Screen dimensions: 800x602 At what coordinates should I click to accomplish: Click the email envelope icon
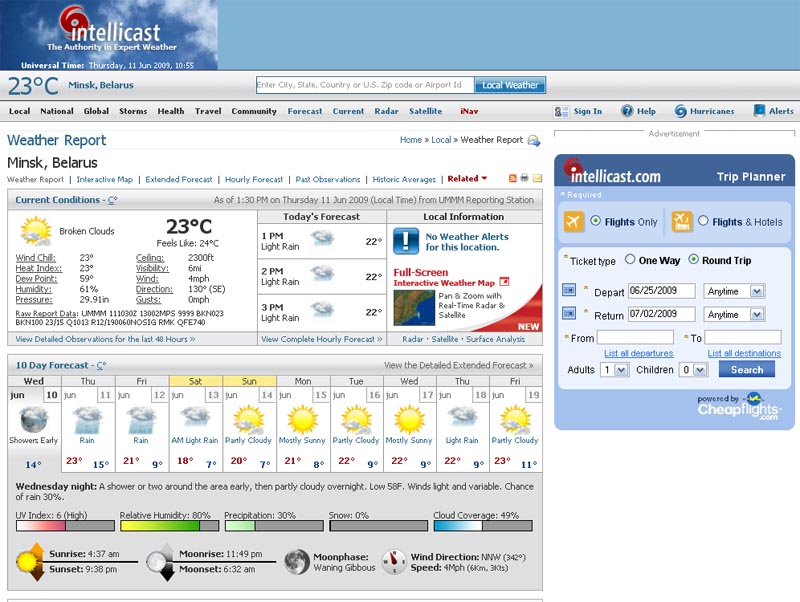coord(537,178)
